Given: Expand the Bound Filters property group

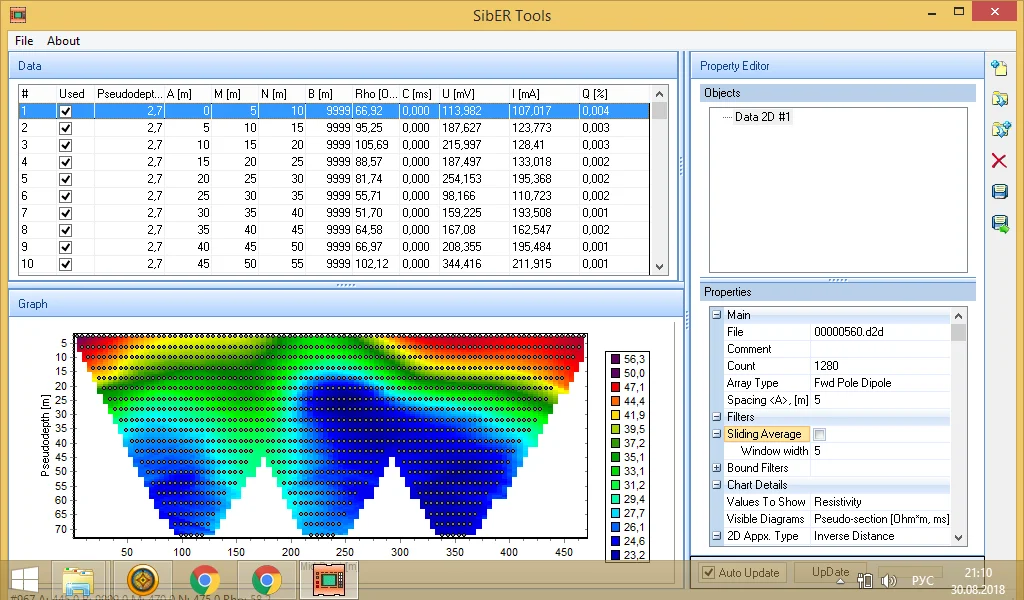Looking at the screenshot, I should click(716, 468).
